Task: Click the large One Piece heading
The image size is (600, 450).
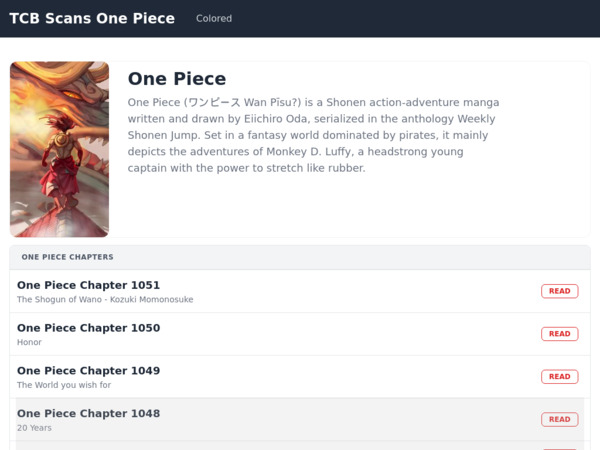Action: coord(177,79)
